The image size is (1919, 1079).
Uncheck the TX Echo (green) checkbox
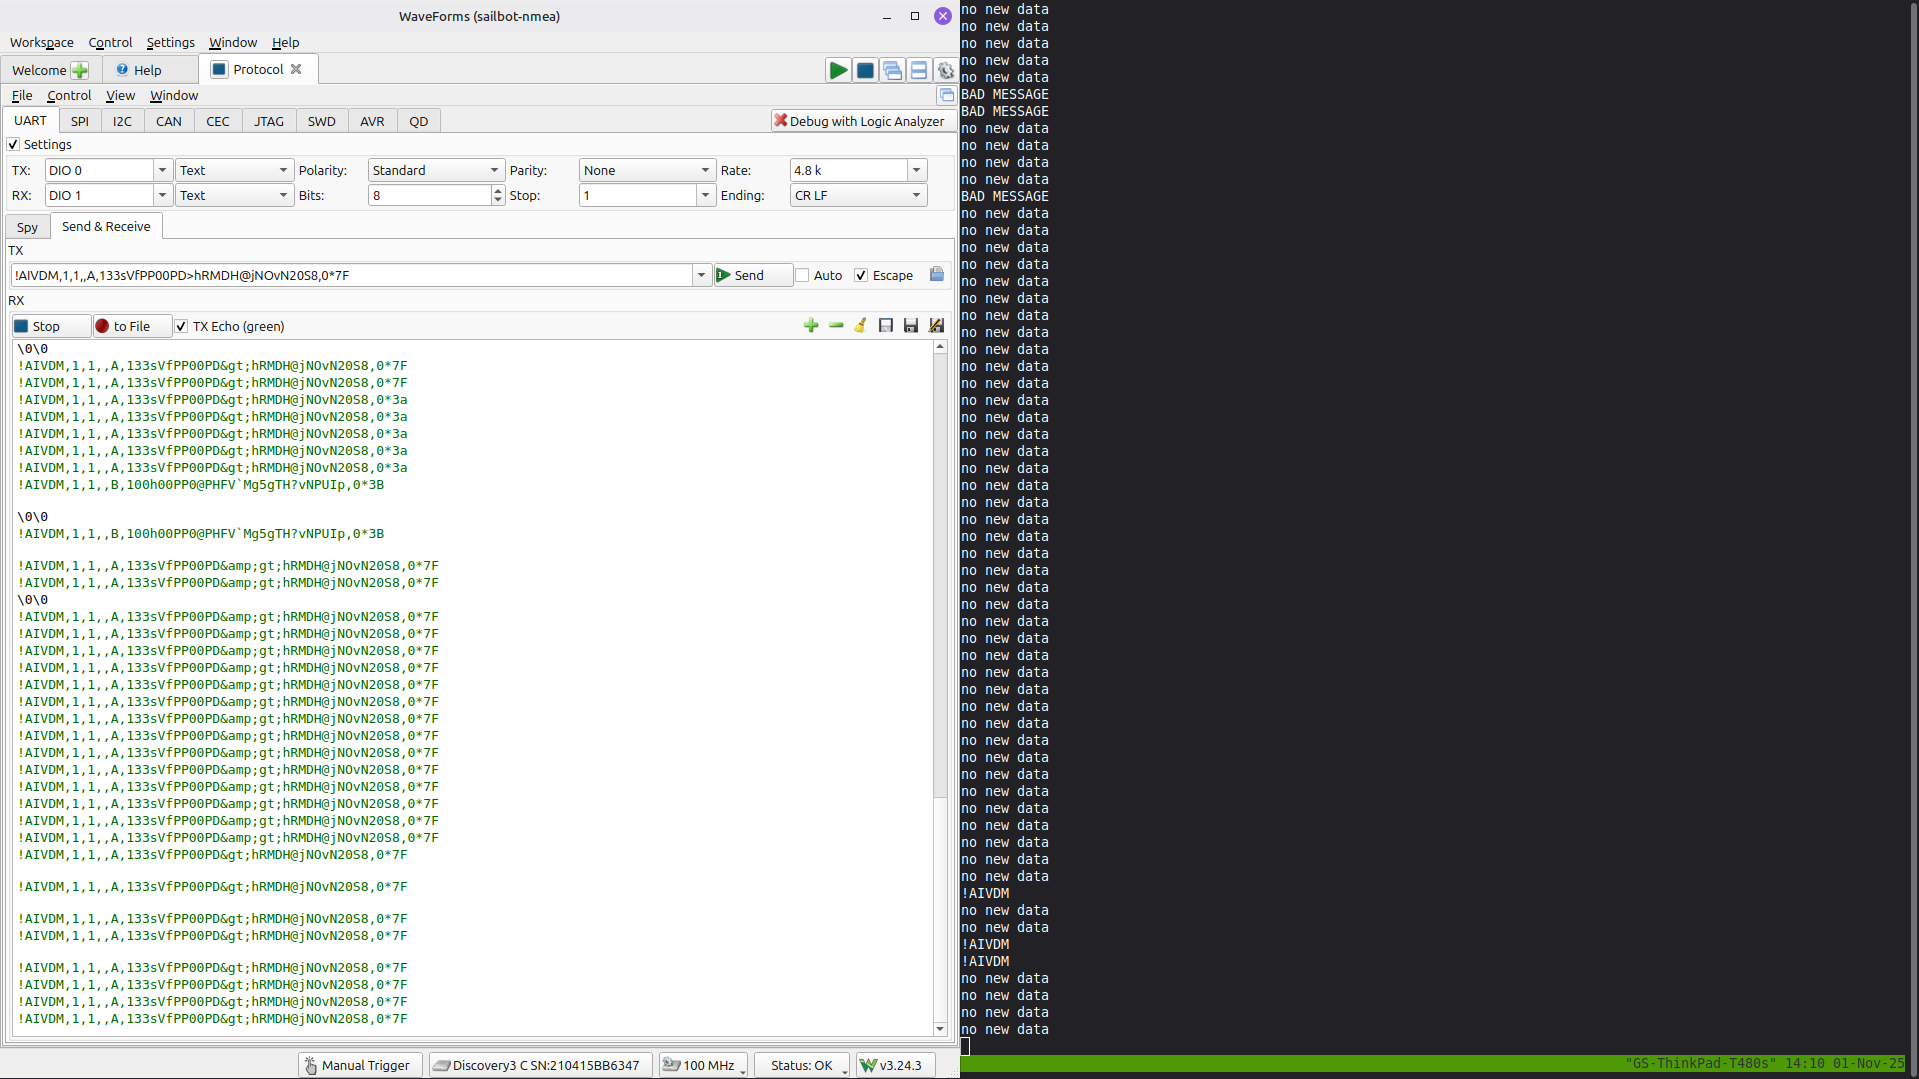181,326
